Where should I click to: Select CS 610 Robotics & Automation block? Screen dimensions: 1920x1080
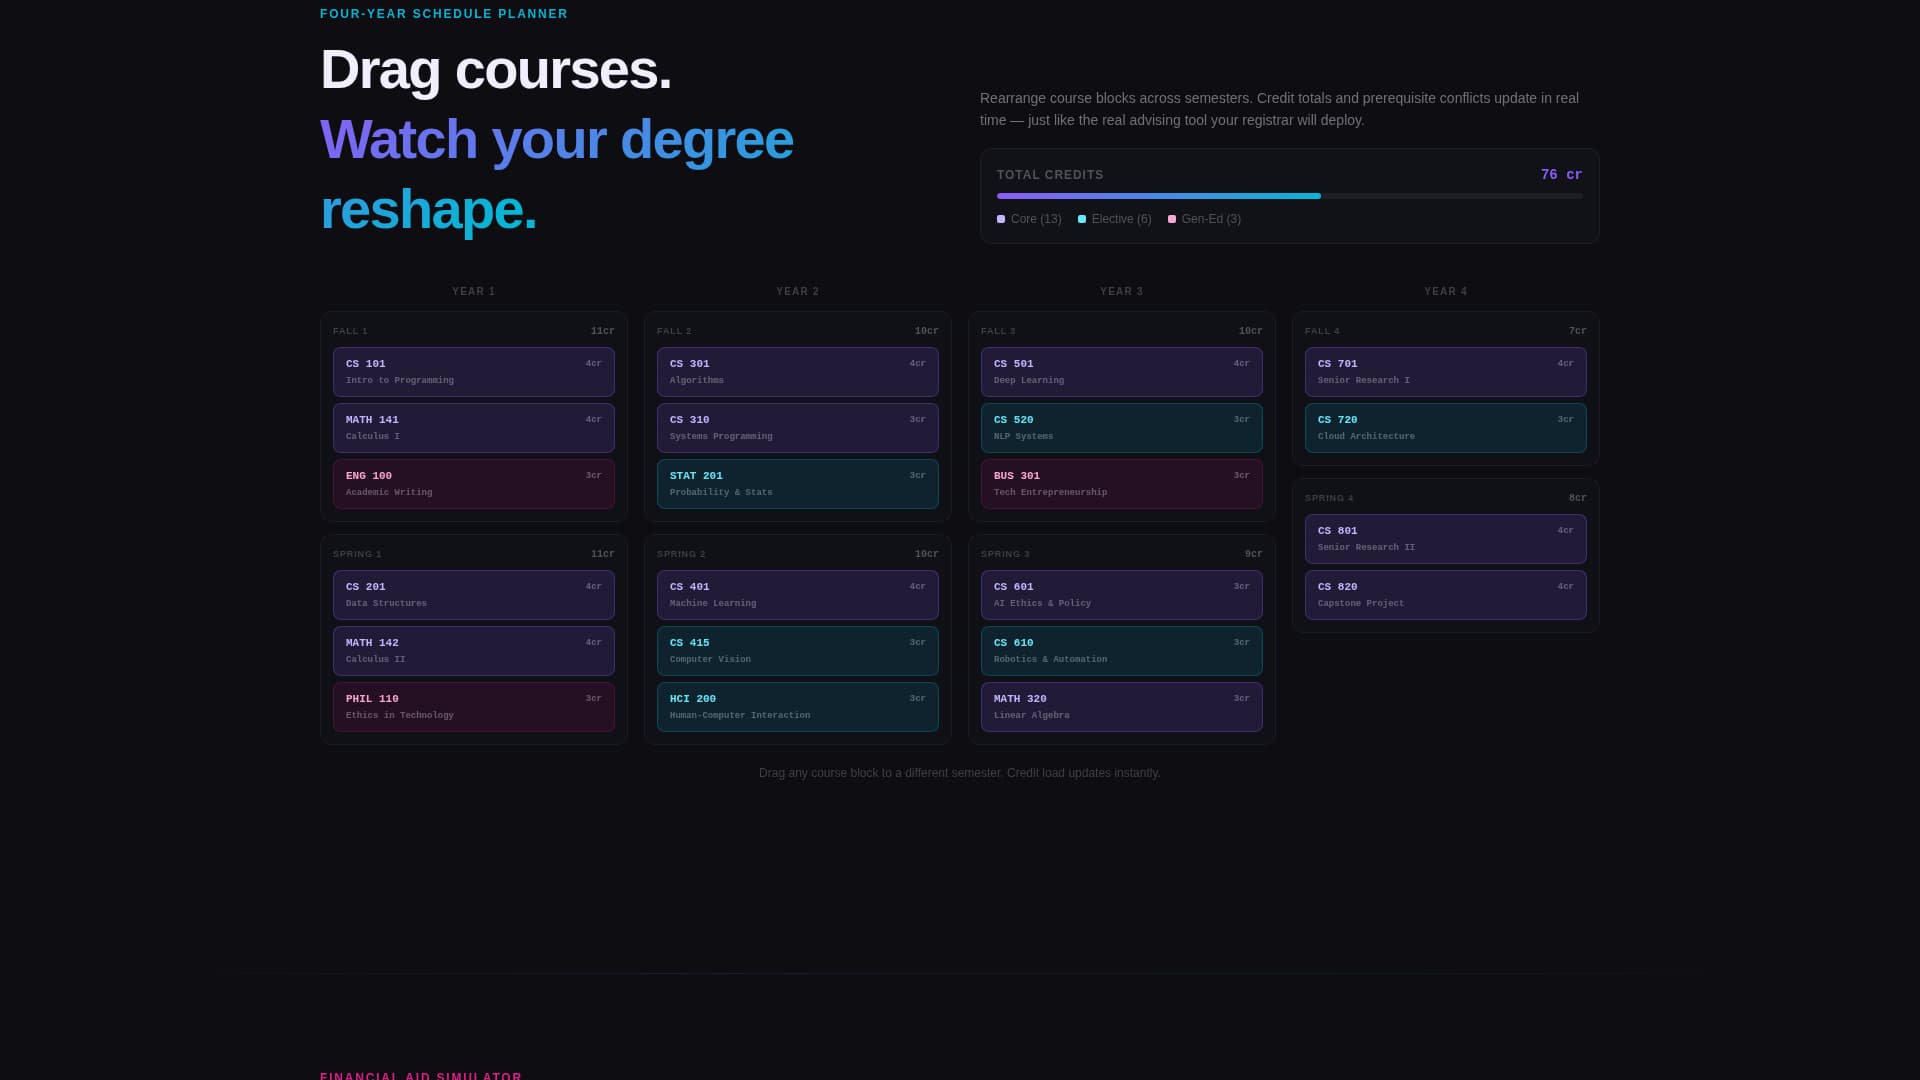(1121, 651)
